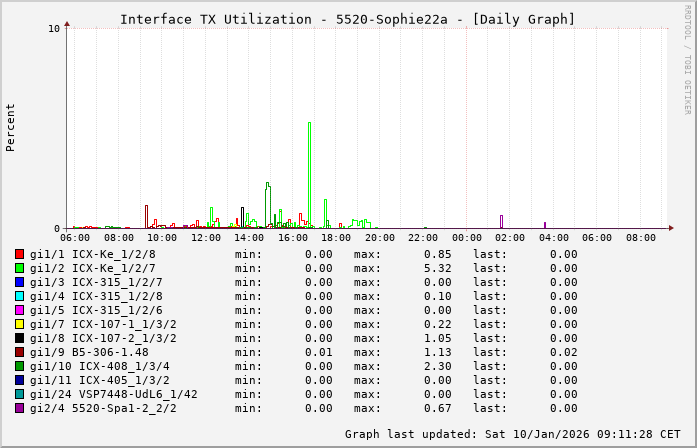Click the 16:00 label on time axis
The height and width of the screenshot is (448, 697).
(x=292, y=238)
